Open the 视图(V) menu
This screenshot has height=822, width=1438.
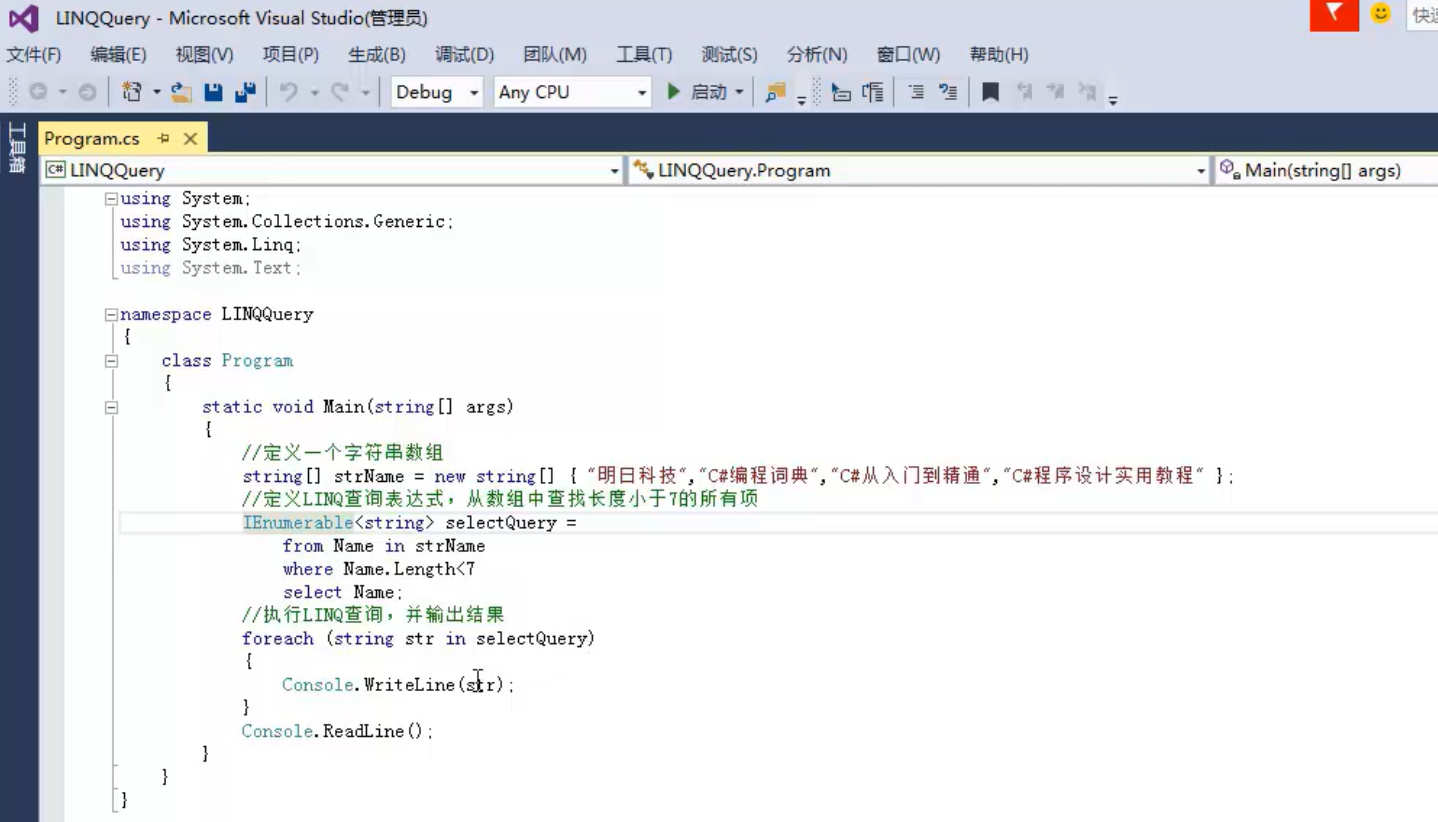click(x=204, y=54)
